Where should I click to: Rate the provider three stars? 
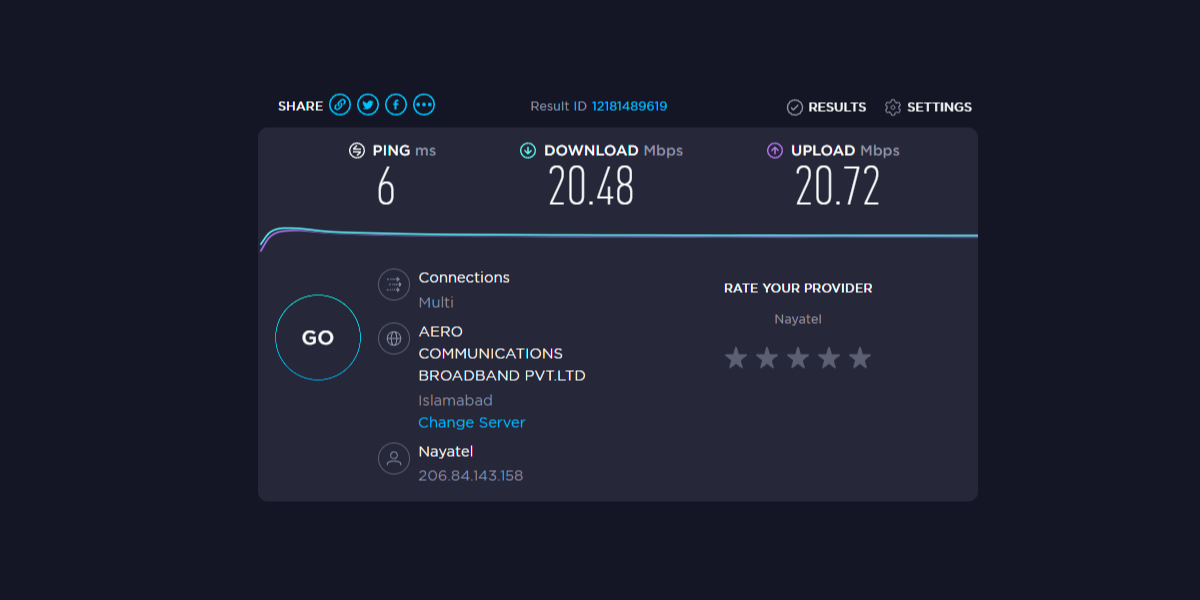pos(798,358)
